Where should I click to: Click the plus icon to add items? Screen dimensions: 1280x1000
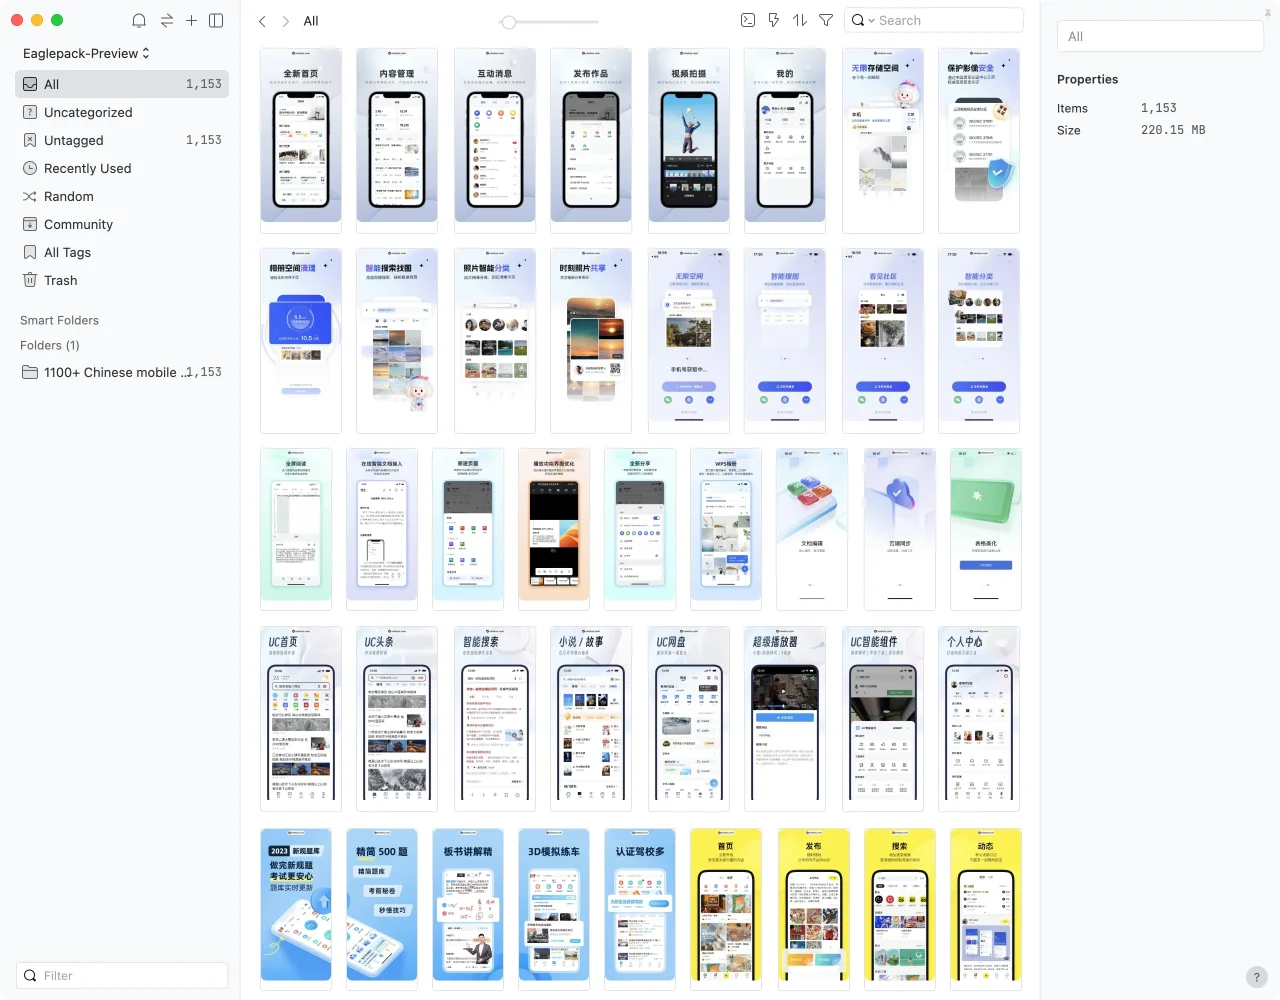(191, 21)
